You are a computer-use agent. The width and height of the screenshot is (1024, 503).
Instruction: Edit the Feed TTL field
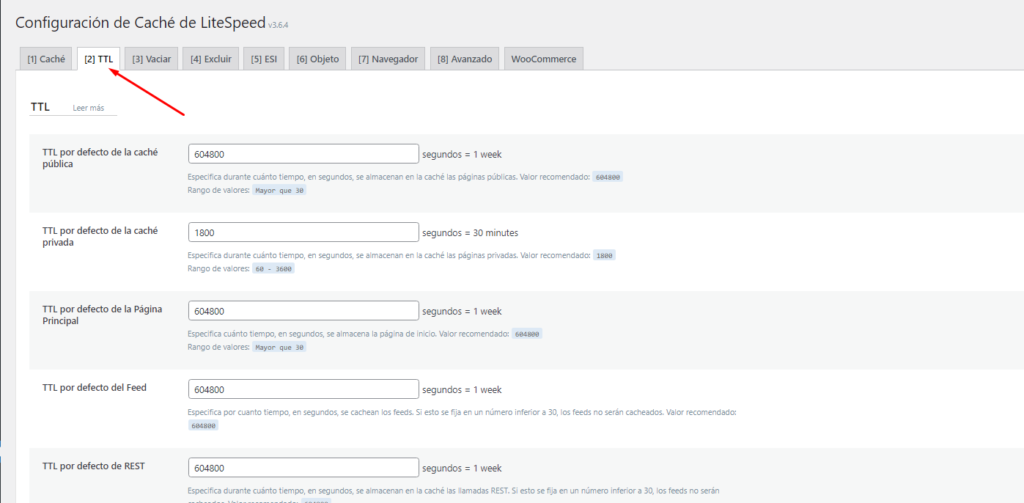(303, 389)
